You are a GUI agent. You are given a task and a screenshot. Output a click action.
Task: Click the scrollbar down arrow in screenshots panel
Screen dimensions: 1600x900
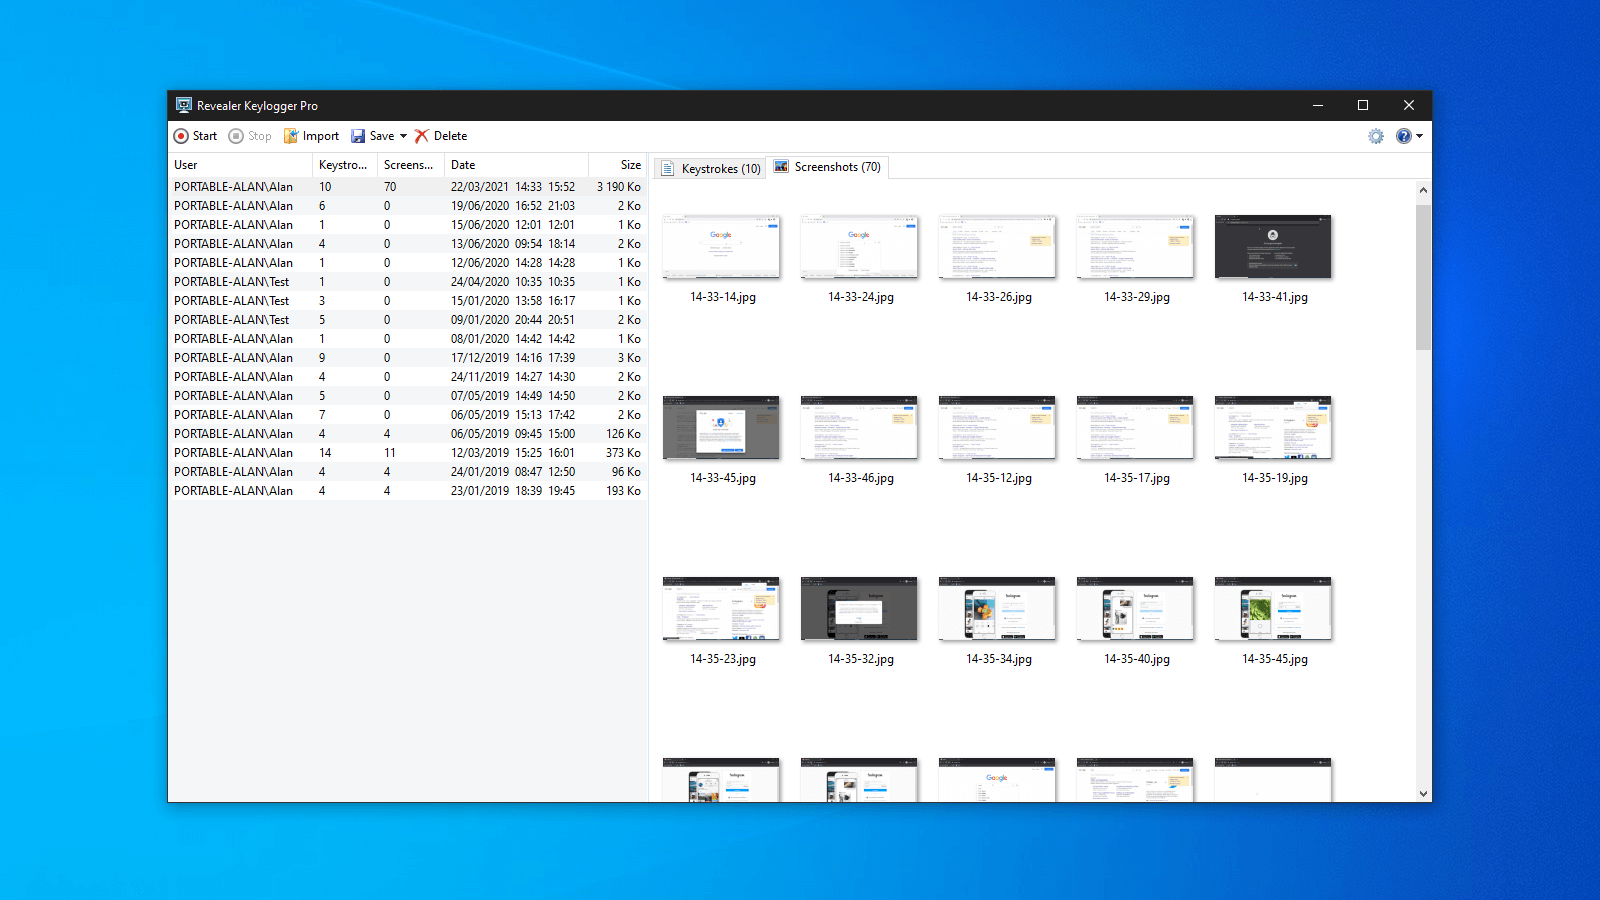coord(1423,794)
